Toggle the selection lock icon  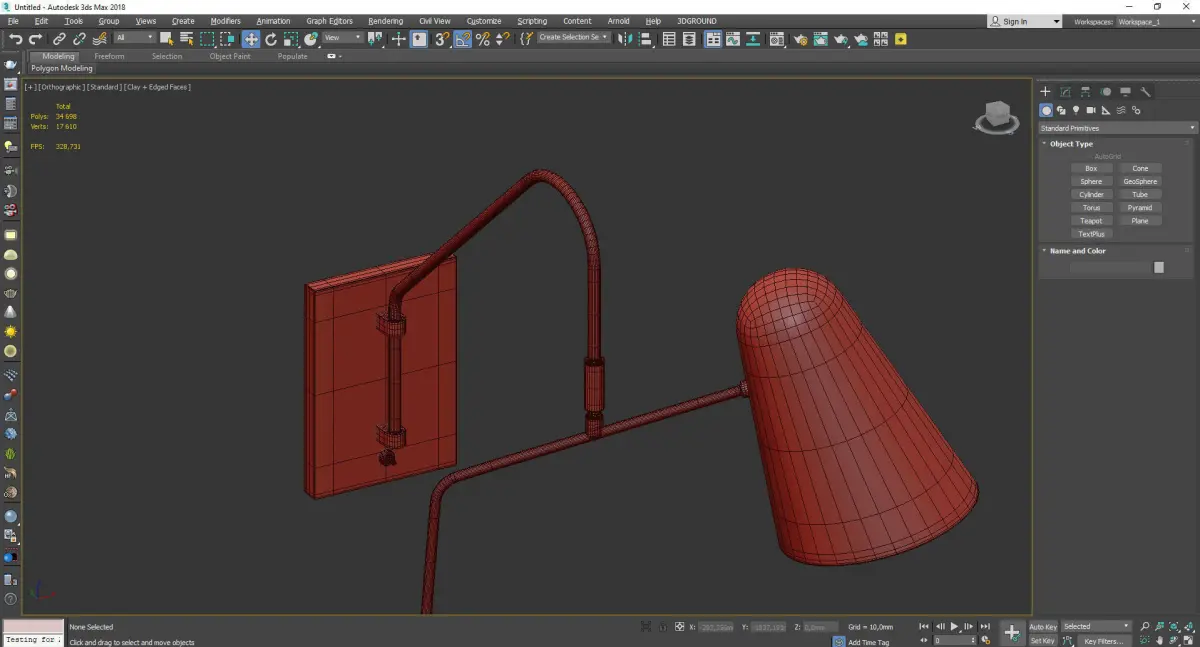662,627
